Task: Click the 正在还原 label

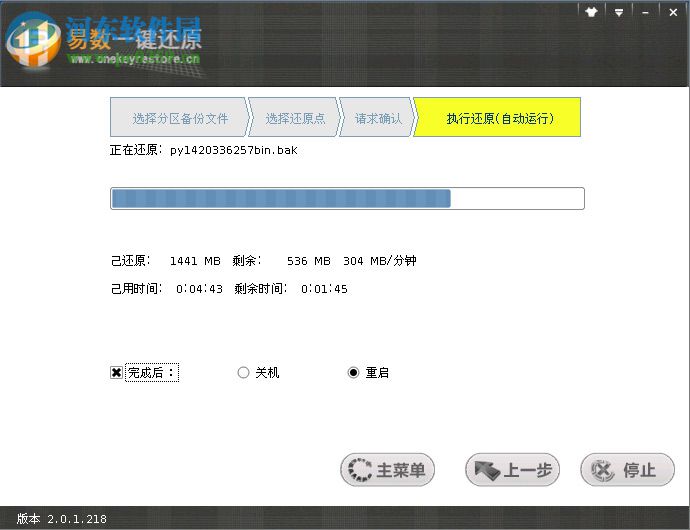Action: tap(134, 150)
